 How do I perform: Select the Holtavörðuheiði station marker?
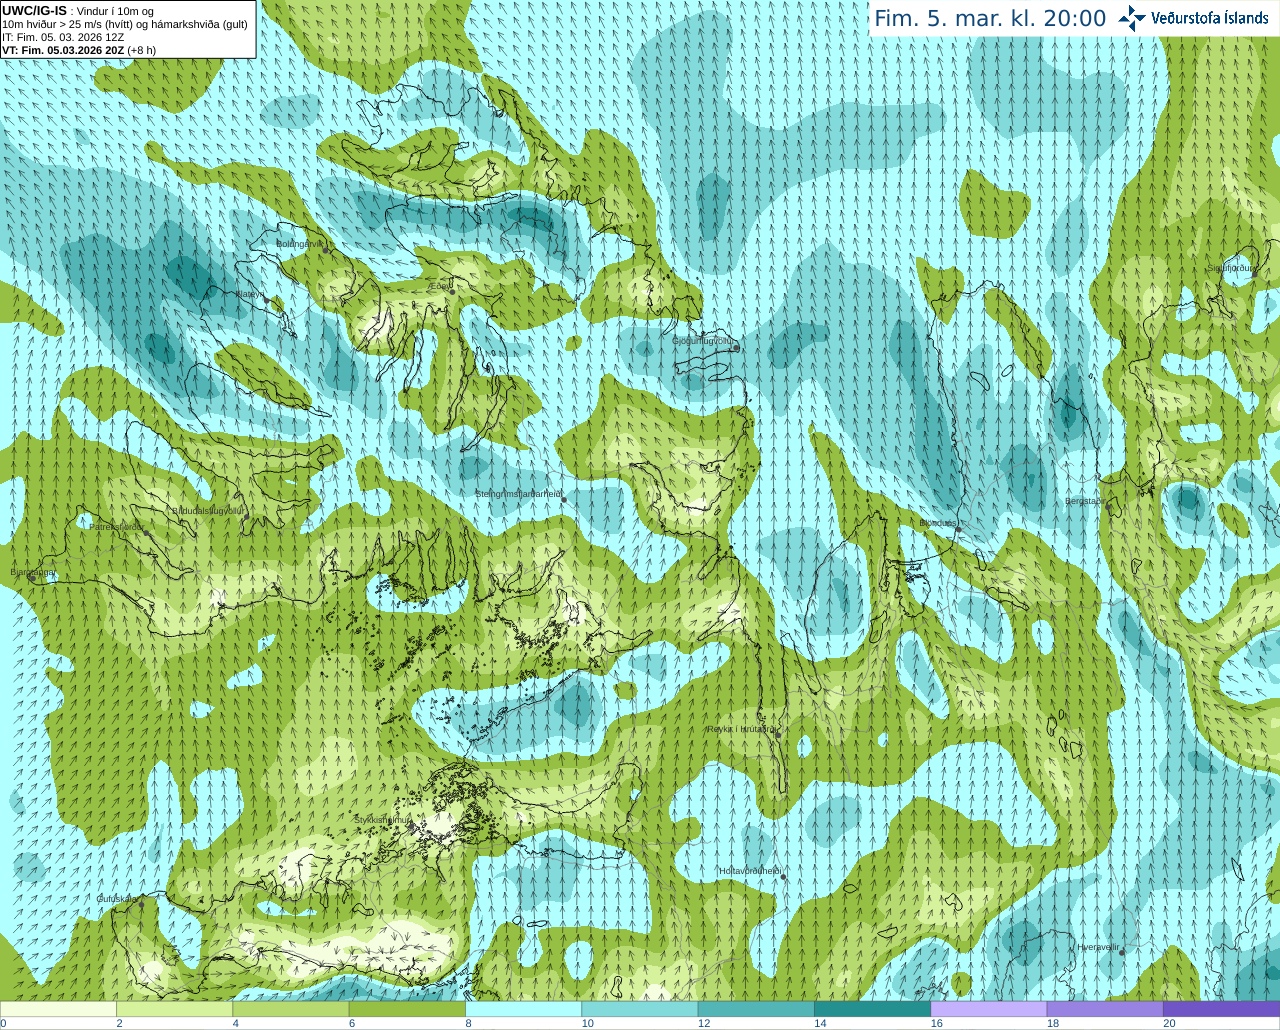(783, 877)
